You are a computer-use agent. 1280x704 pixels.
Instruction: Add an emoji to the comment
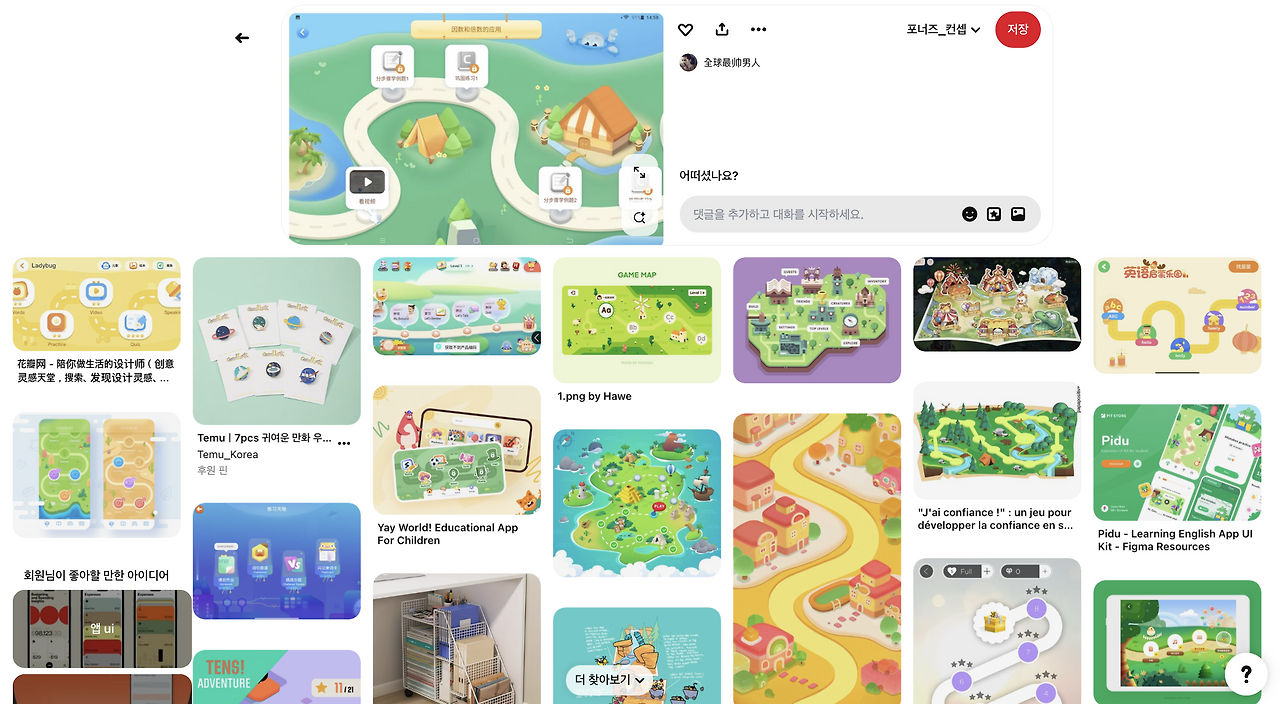pos(969,214)
